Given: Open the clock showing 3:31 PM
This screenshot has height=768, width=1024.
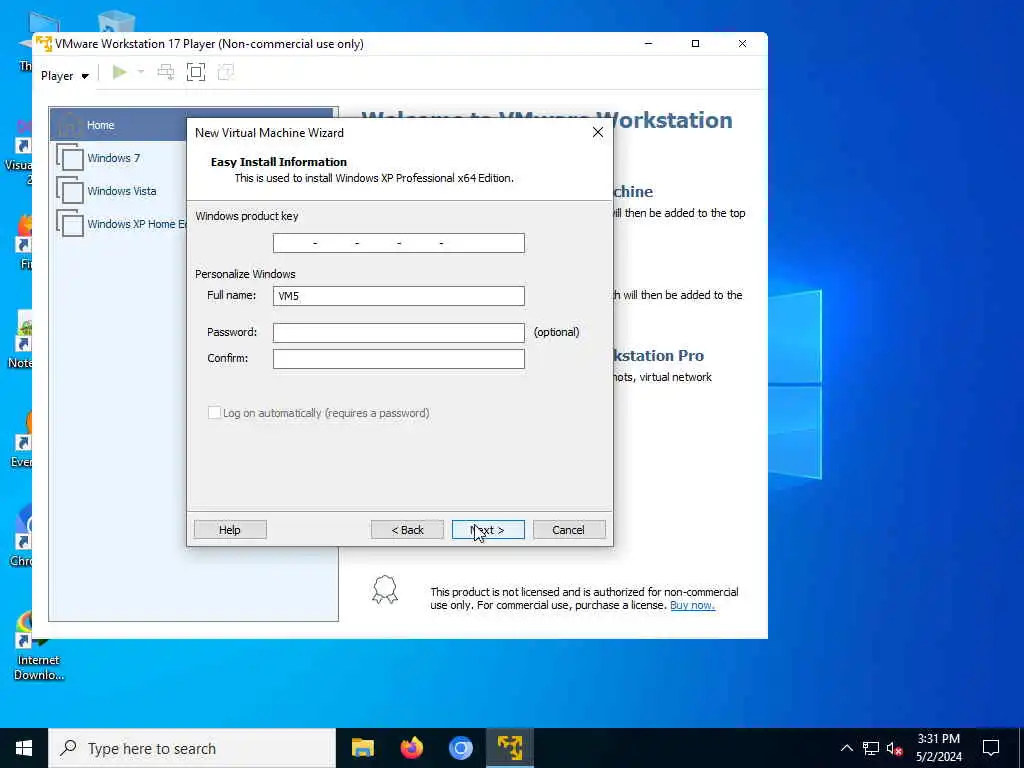Looking at the screenshot, I should point(938,748).
